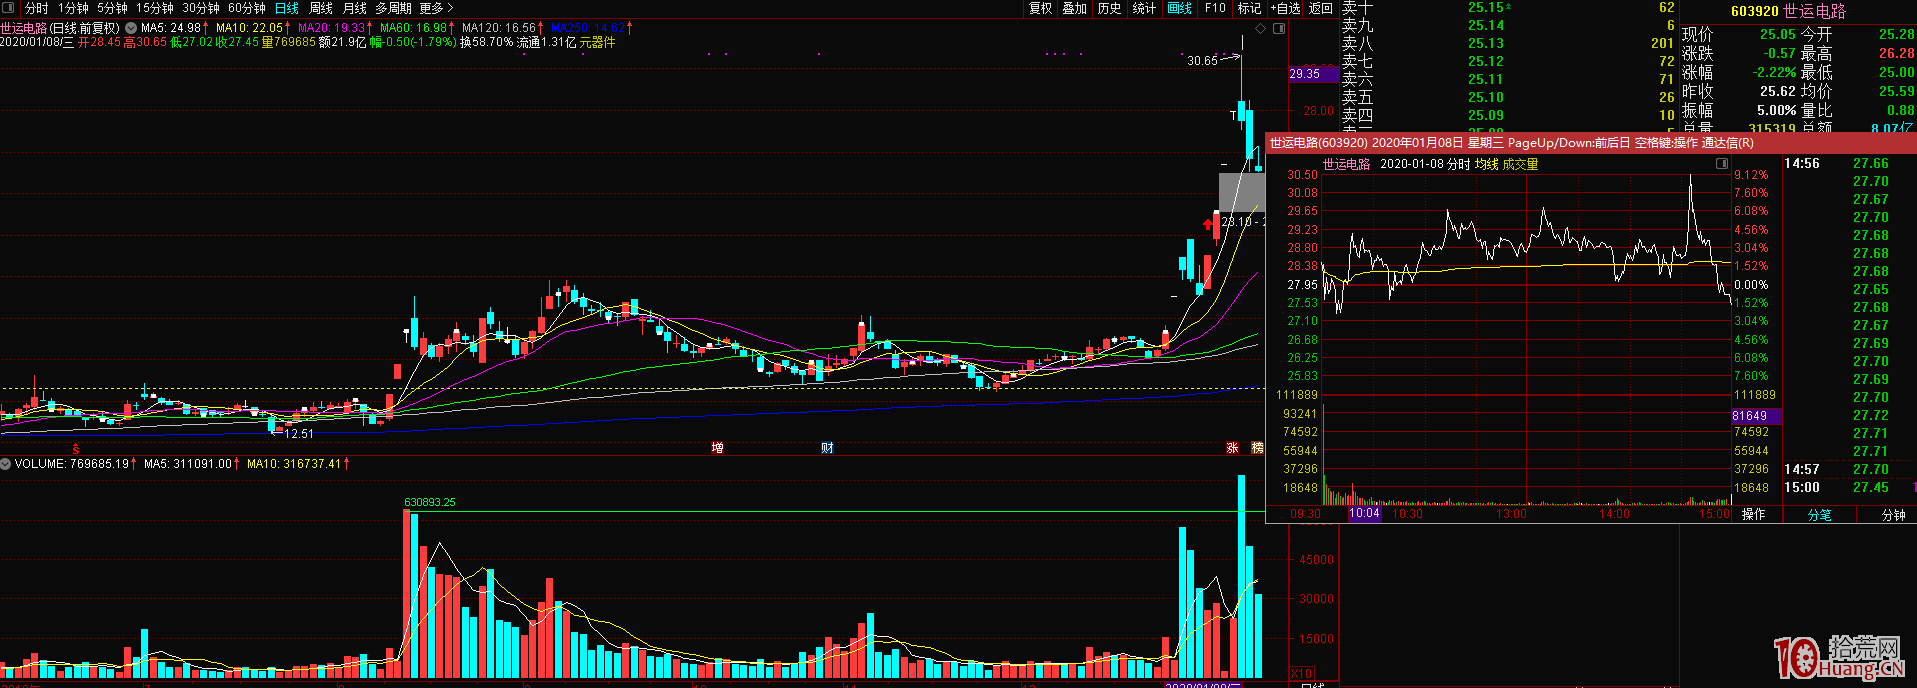Viewport: 1917px width, 688px height.
Task: Select the 分笔 tick tab
Action: 1819,514
